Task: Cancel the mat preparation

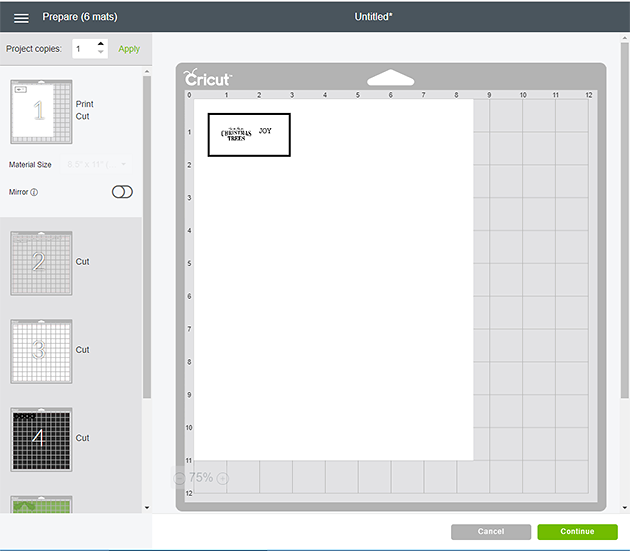Action: click(491, 531)
